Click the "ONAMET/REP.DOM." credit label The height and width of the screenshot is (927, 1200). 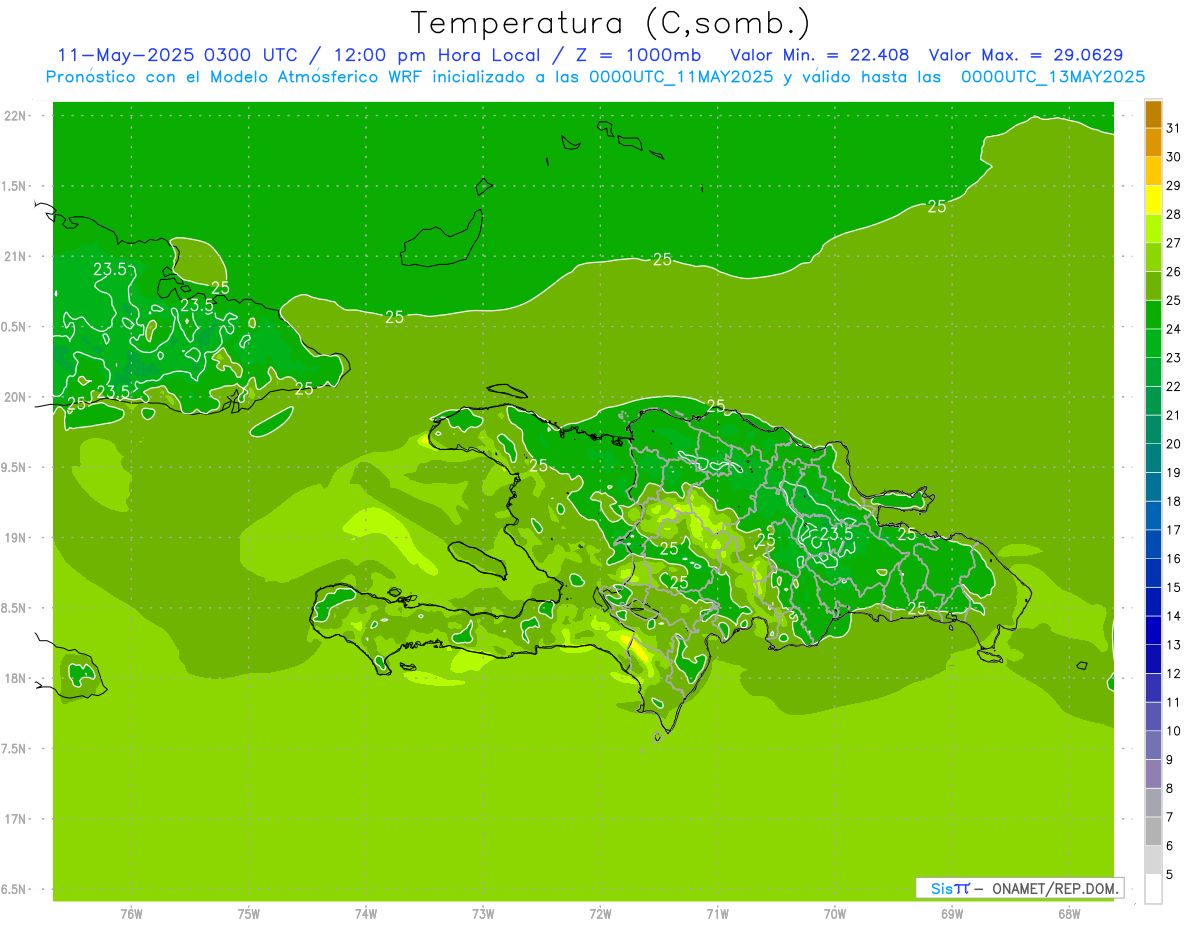pyautogui.click(x=1055, y=888)
